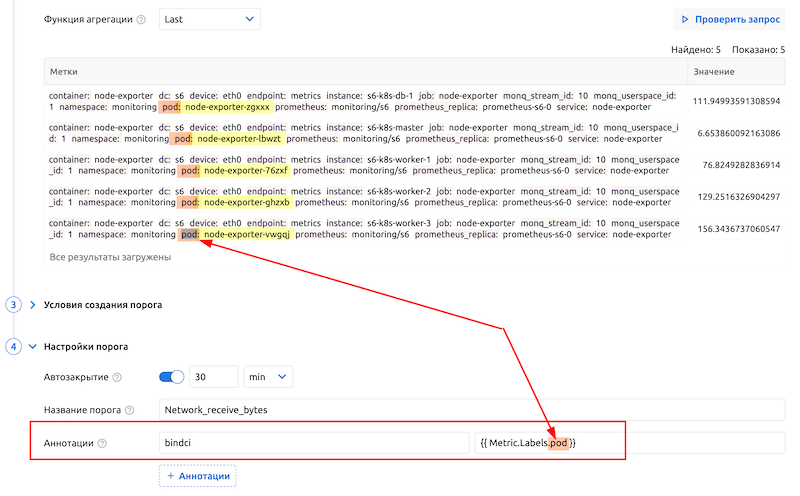Select the result row for node-exporter-zgxxx
This screenshot has width=800, height=496.
365,101
